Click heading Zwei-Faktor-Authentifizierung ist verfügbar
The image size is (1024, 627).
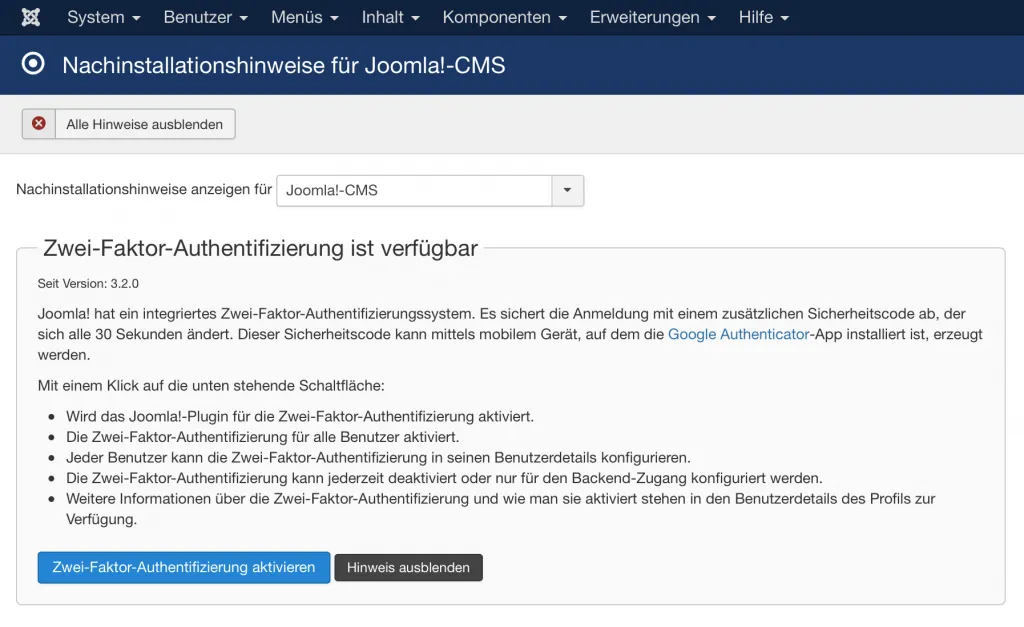[x=260, y=248]
